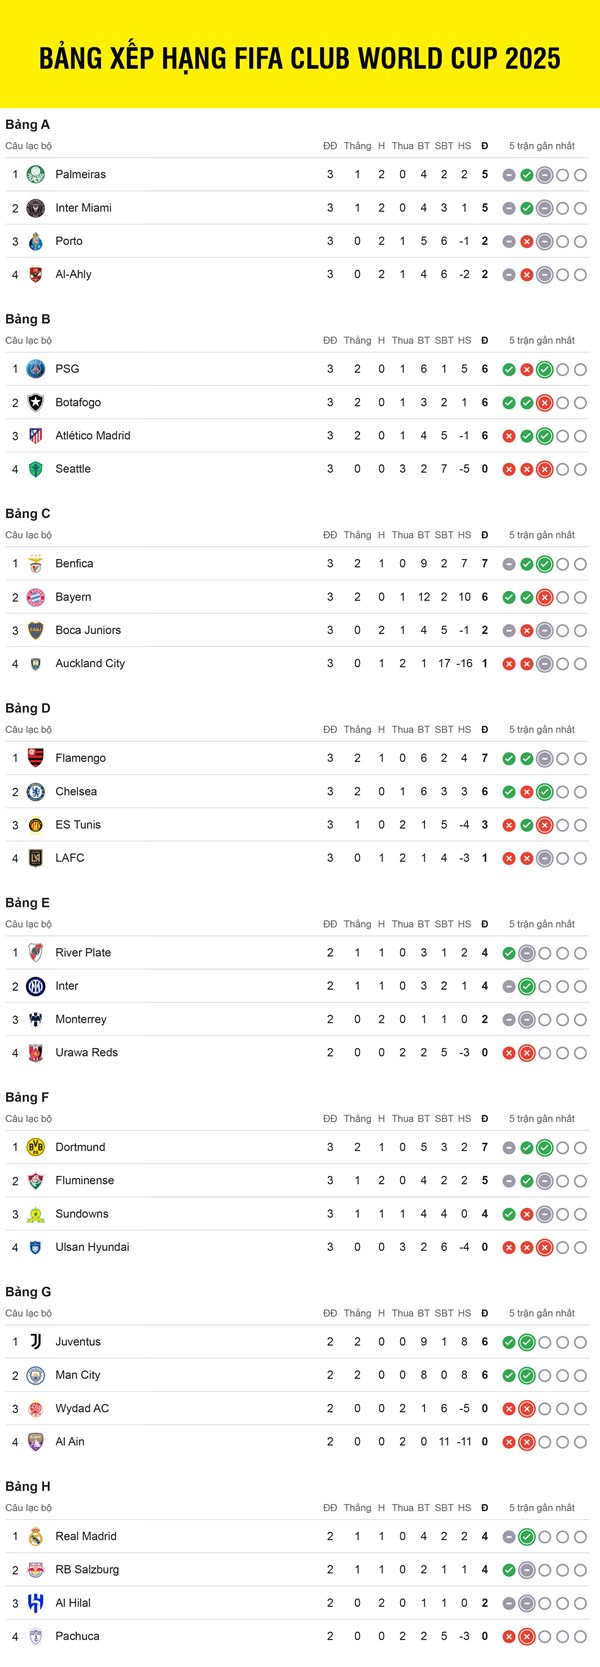Viewport: 600px width, 1667px height.
Task: Open the Botafogo team link
Action: [x=78, y=402]
